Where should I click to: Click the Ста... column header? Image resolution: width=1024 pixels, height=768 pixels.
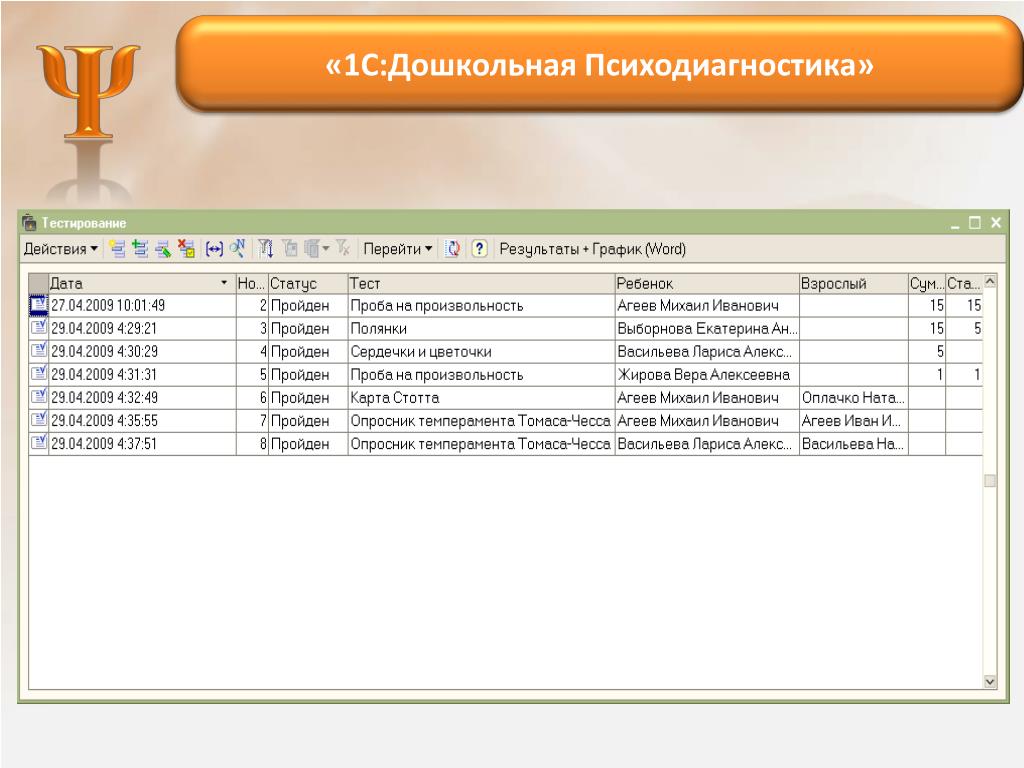pos(964,283)
